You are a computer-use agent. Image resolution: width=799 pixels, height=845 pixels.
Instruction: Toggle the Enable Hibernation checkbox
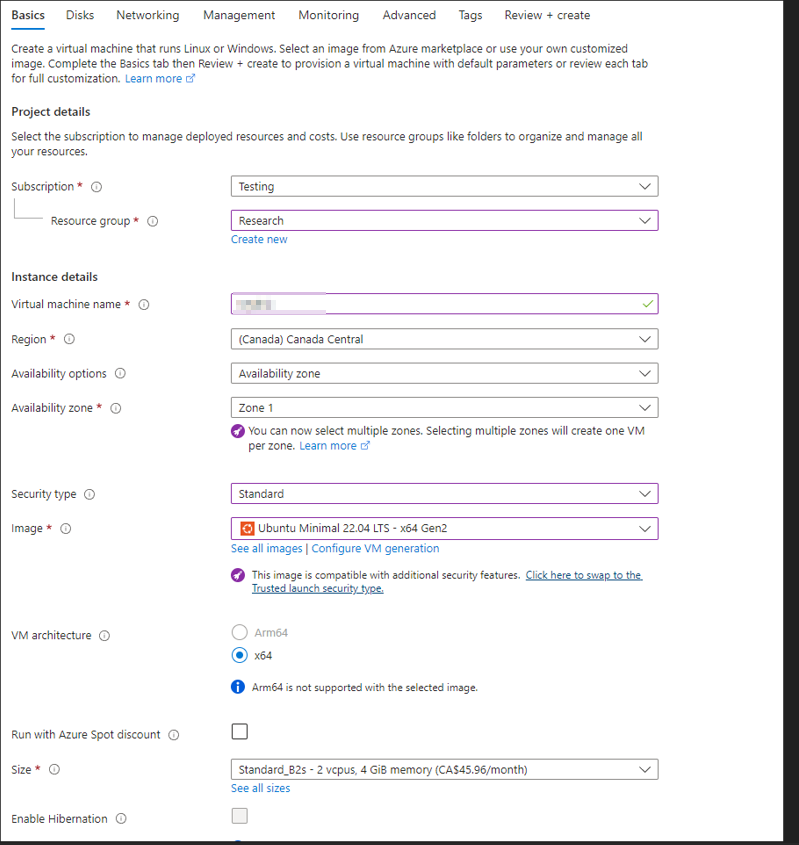pos(240,816)
